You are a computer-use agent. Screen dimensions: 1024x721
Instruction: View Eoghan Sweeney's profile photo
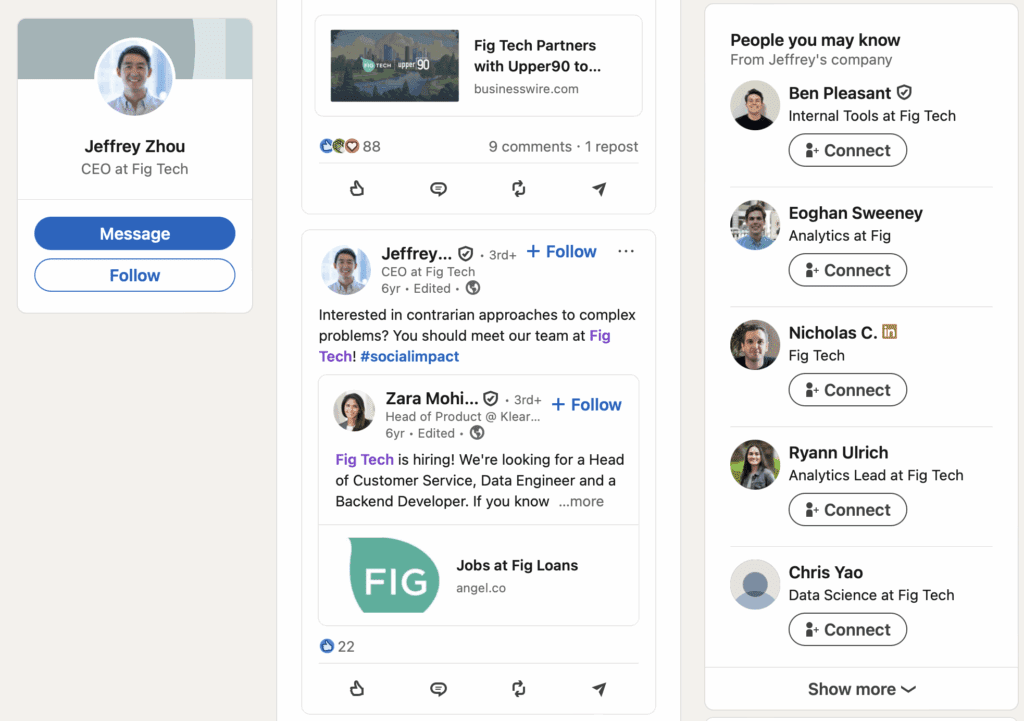755,225
